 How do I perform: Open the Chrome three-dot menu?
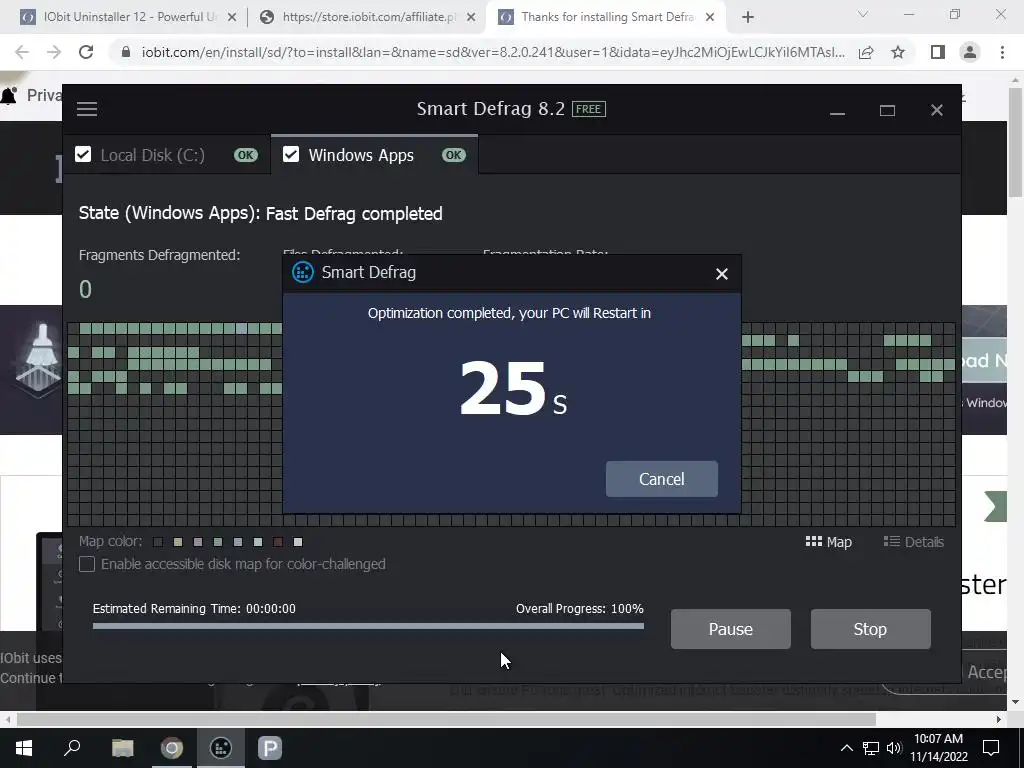pos(1002,52)
